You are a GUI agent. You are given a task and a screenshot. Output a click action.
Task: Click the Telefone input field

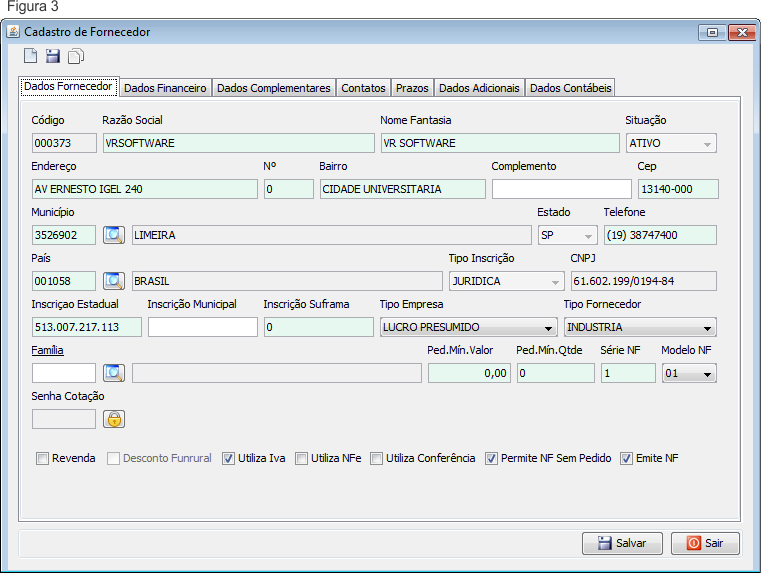point(660,235)
